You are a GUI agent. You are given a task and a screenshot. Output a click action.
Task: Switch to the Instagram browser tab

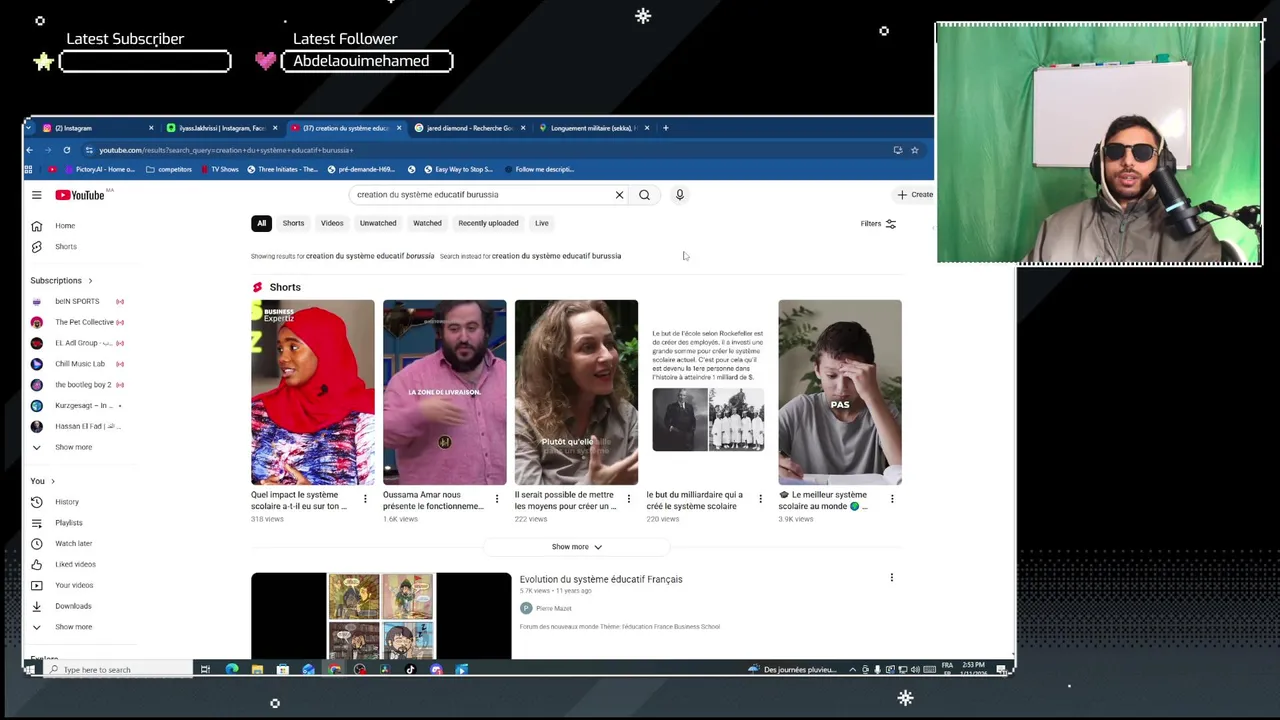pyautogui.click(x=96, y=128)
